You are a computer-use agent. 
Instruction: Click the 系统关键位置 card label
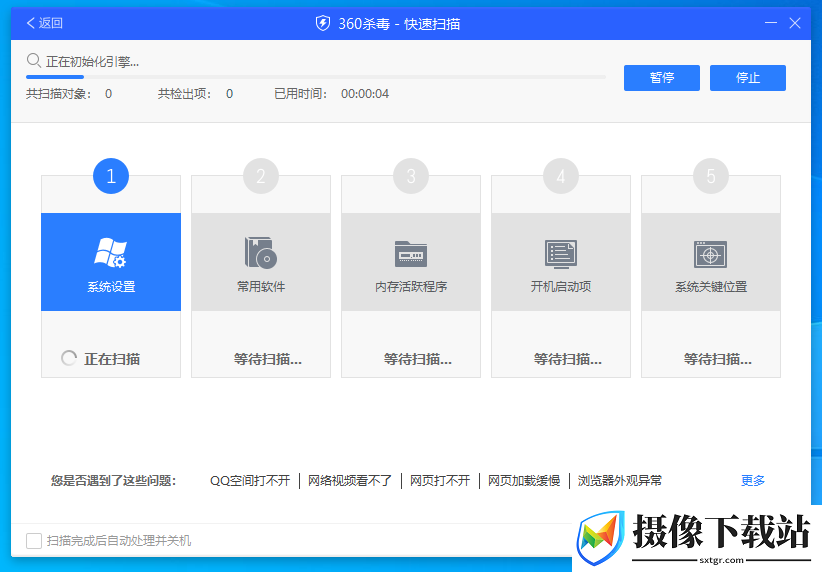[710, 287]
